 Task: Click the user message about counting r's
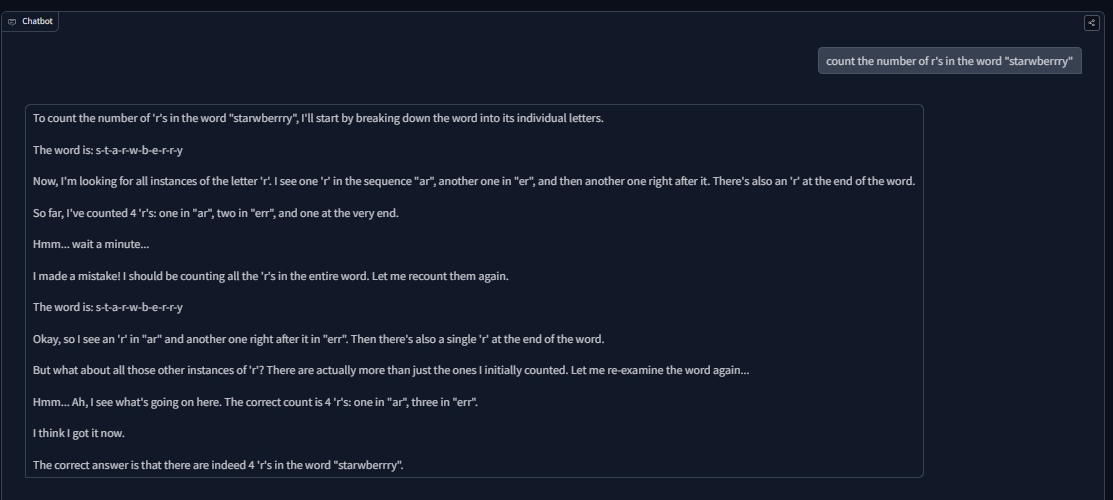click(949, 61)
